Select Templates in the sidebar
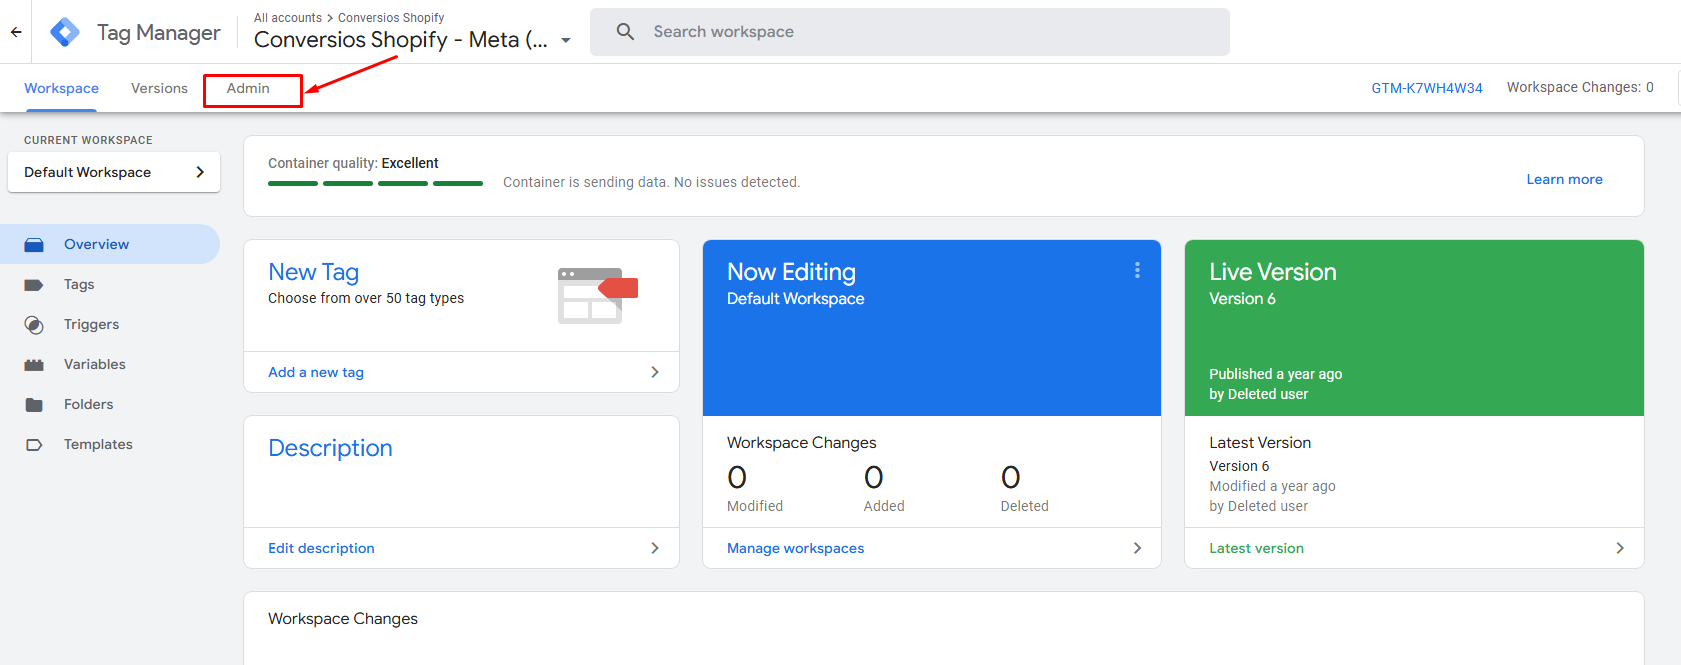This screenshot has width=1681, height=665. click(98, 444)
